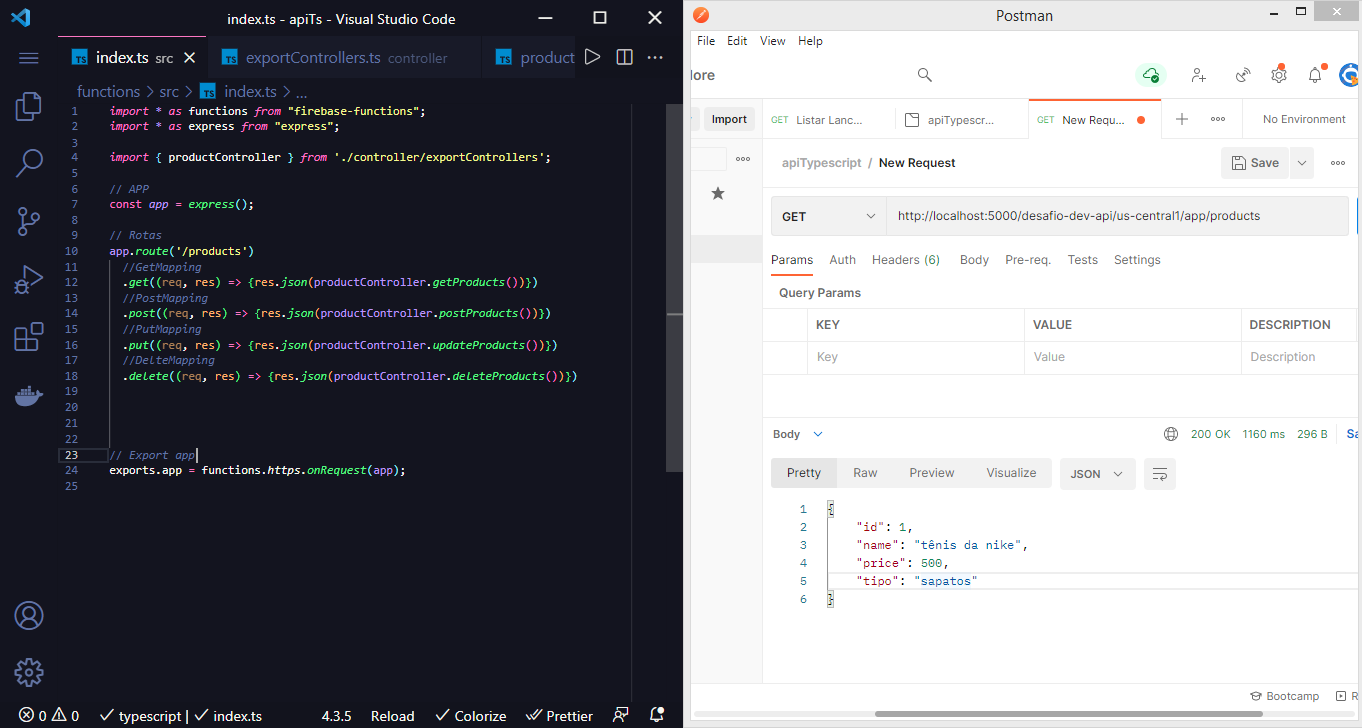This screenshot has height=728, width=1362.
Task: Open the Explorer view in VS Code
Action: point(29,106)
